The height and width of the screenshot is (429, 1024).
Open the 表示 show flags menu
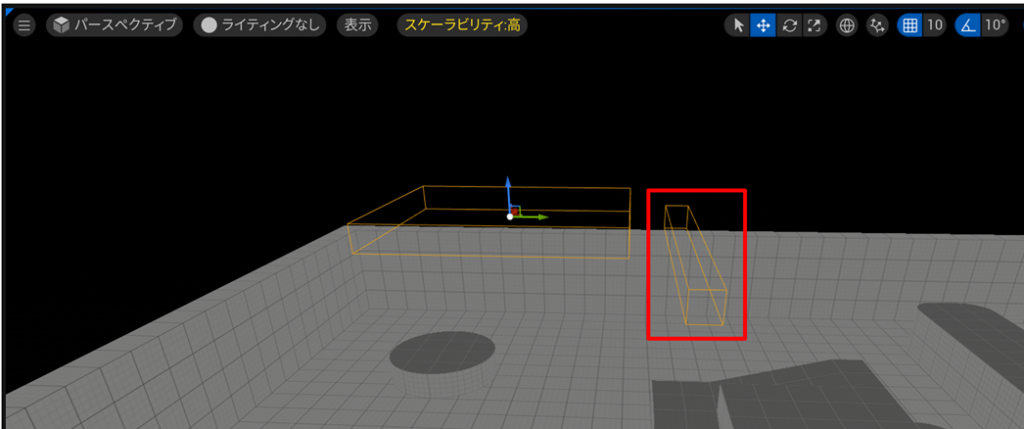click(358, 25)
